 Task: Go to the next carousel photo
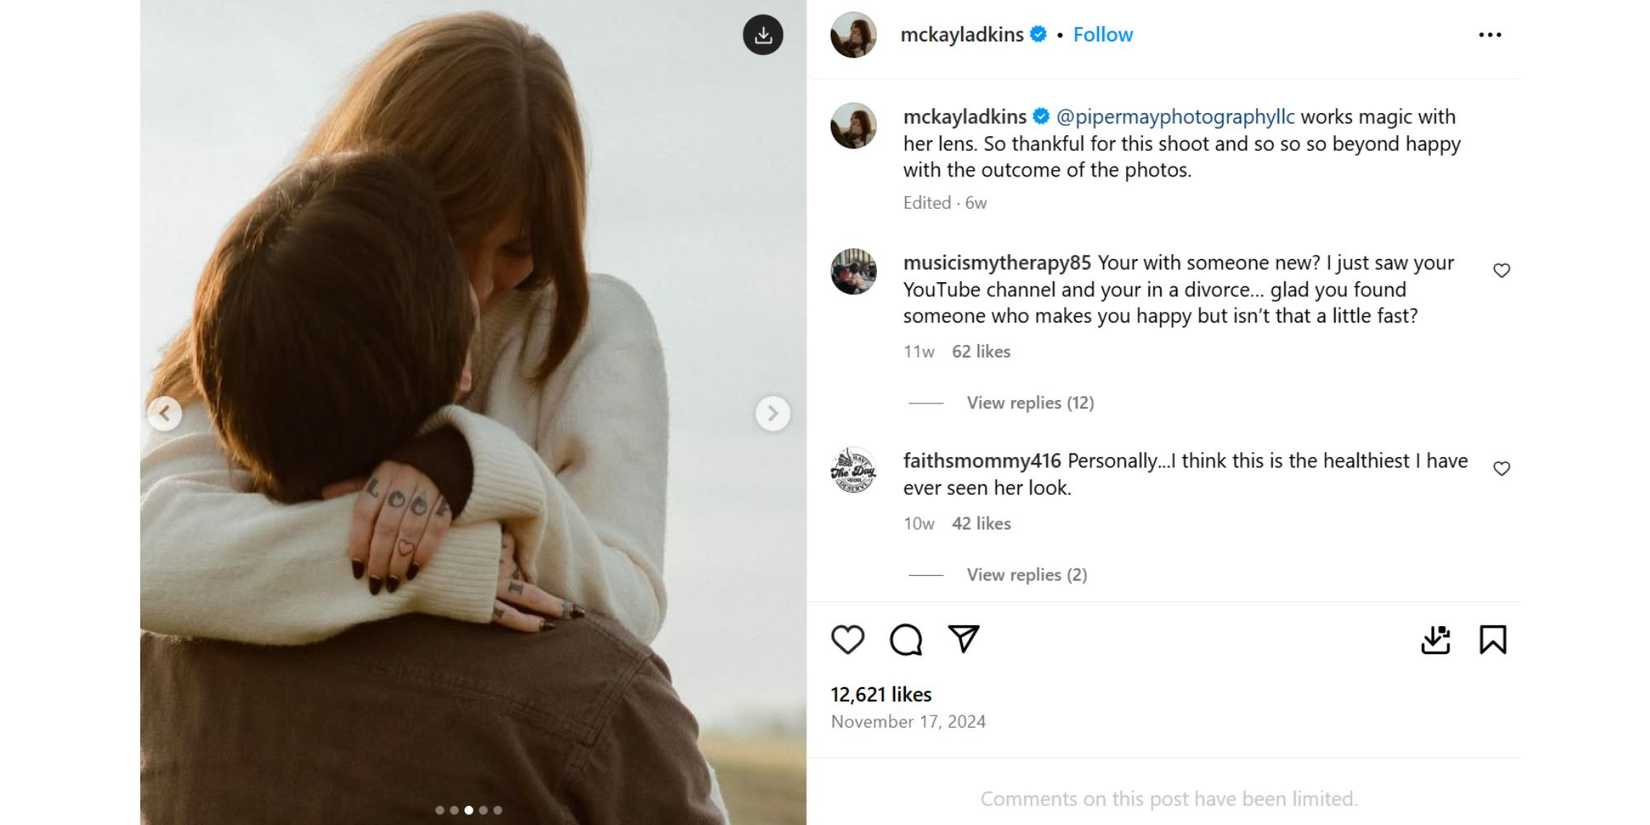[772, 413]
